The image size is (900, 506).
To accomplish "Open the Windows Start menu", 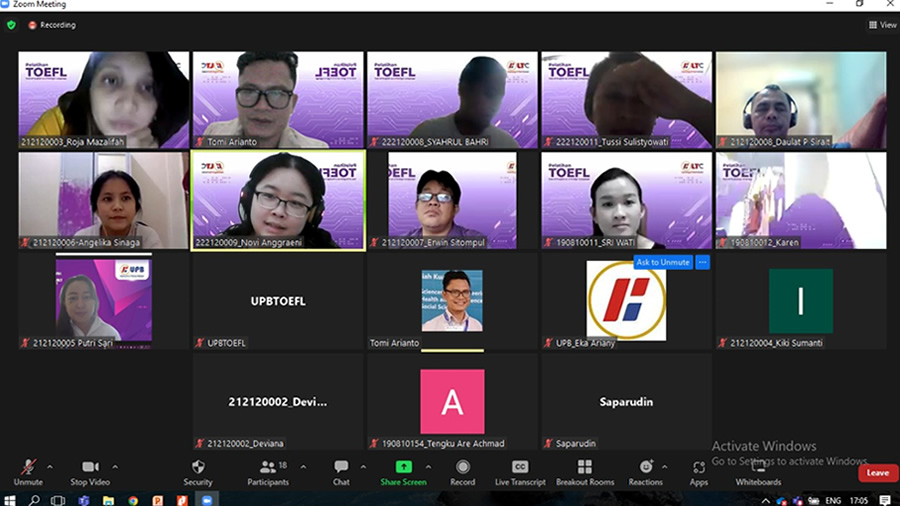I will coord(10,500).
